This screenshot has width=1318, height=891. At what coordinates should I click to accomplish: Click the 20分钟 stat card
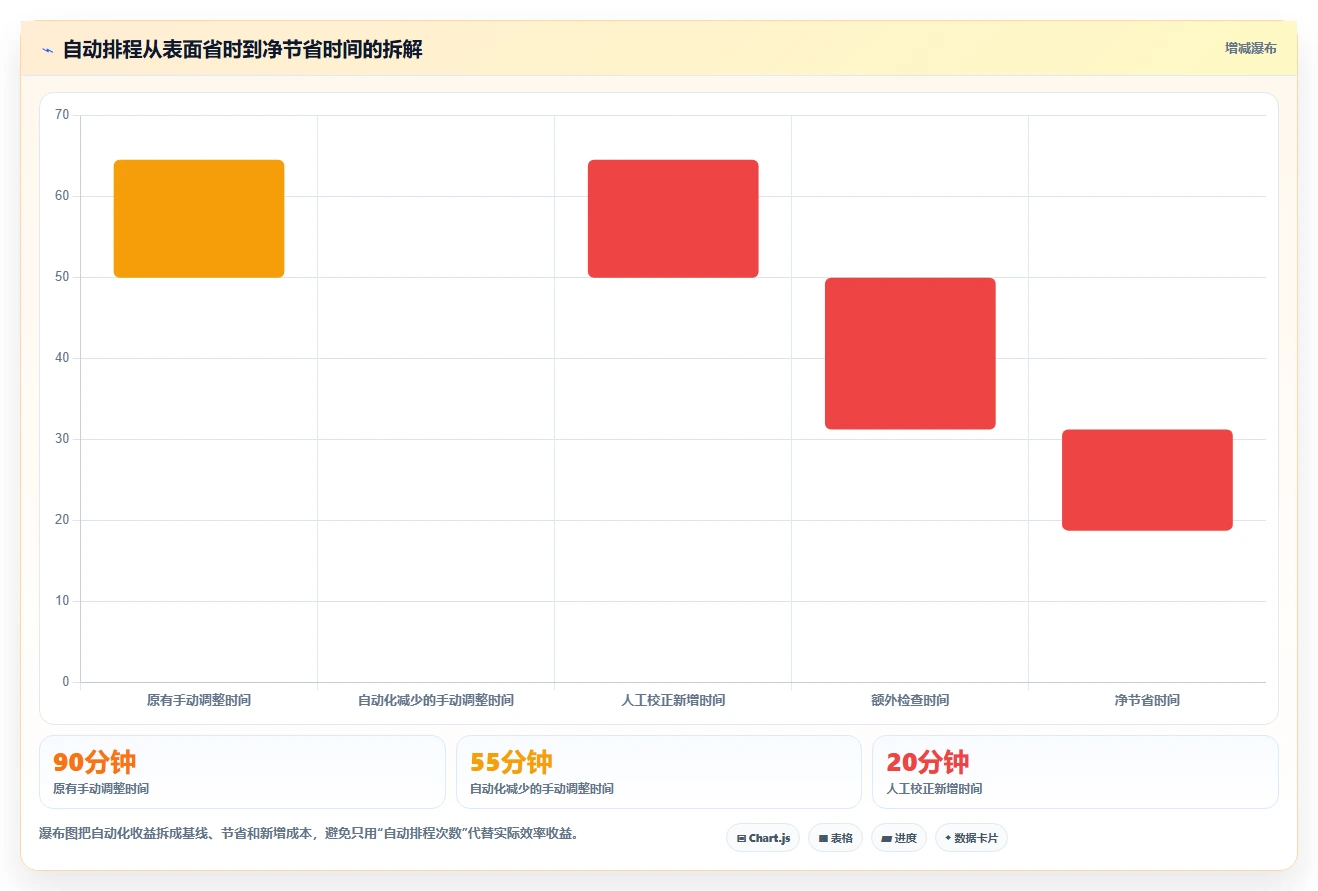(1075, 772)
